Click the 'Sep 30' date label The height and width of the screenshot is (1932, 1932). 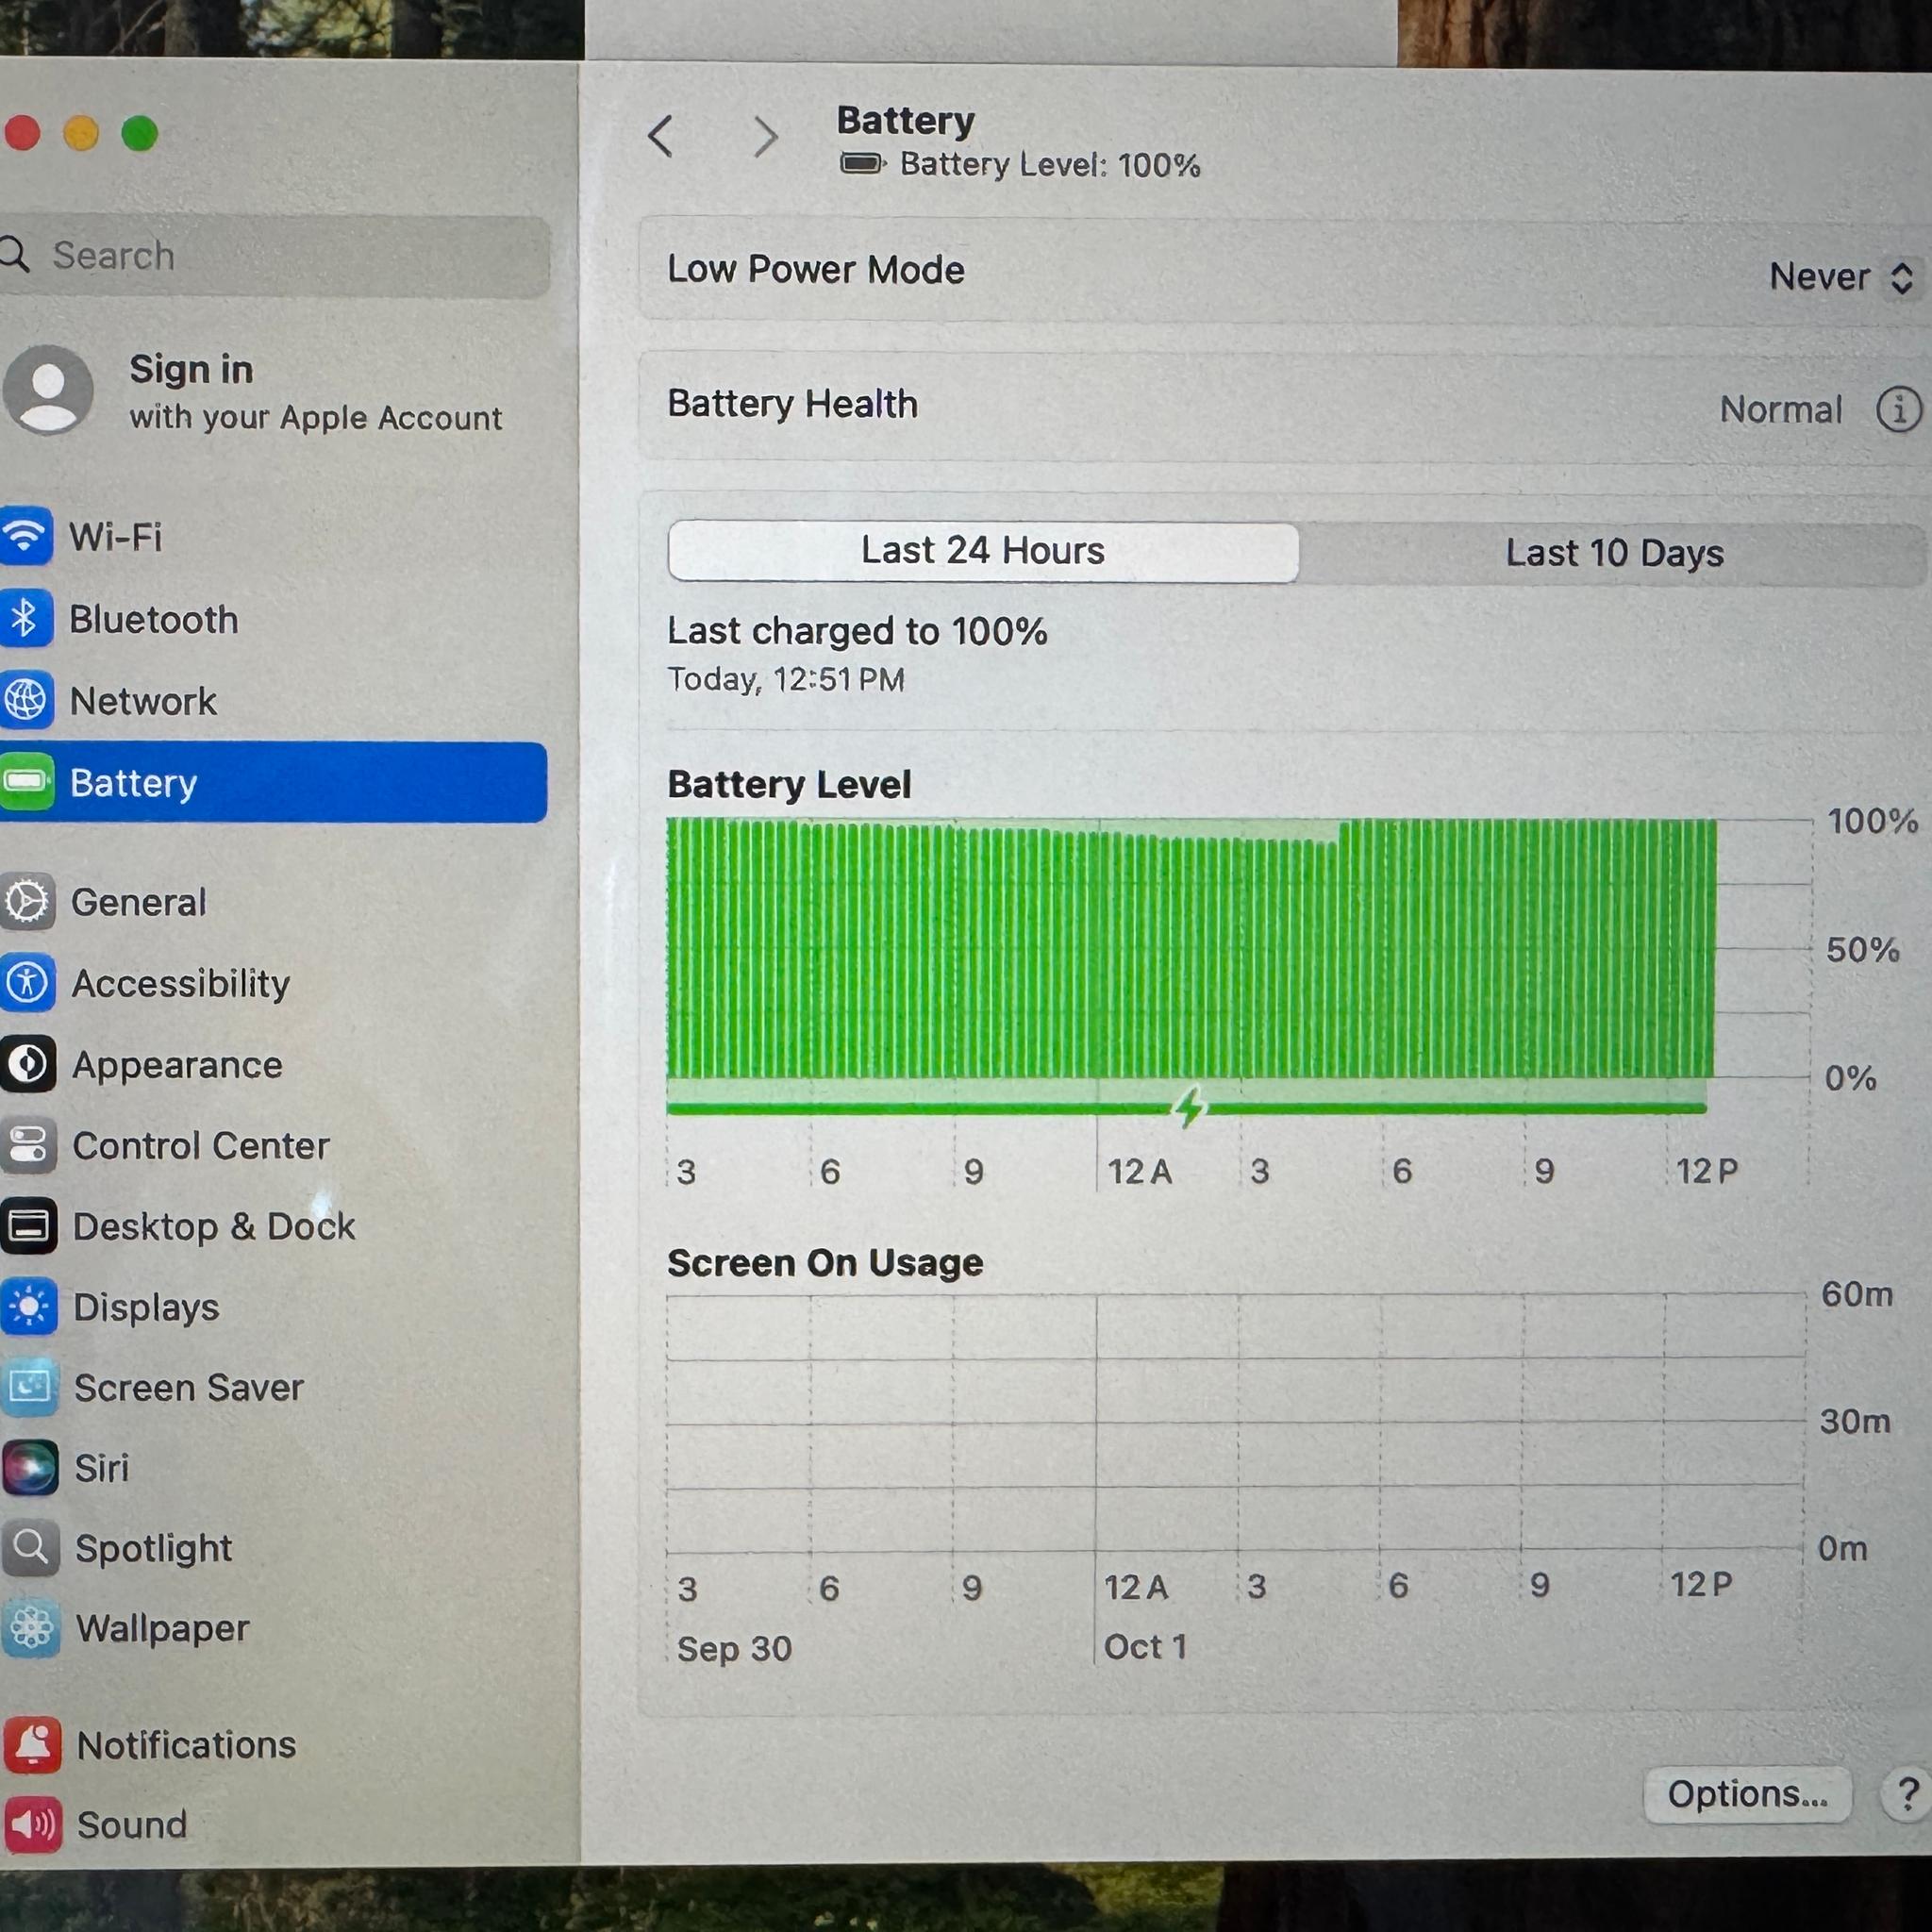[x=734, y=1648]
